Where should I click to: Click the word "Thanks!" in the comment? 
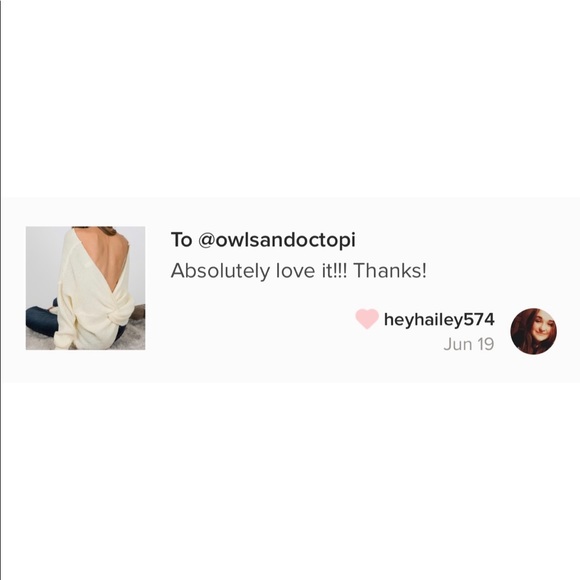point(390,271)
